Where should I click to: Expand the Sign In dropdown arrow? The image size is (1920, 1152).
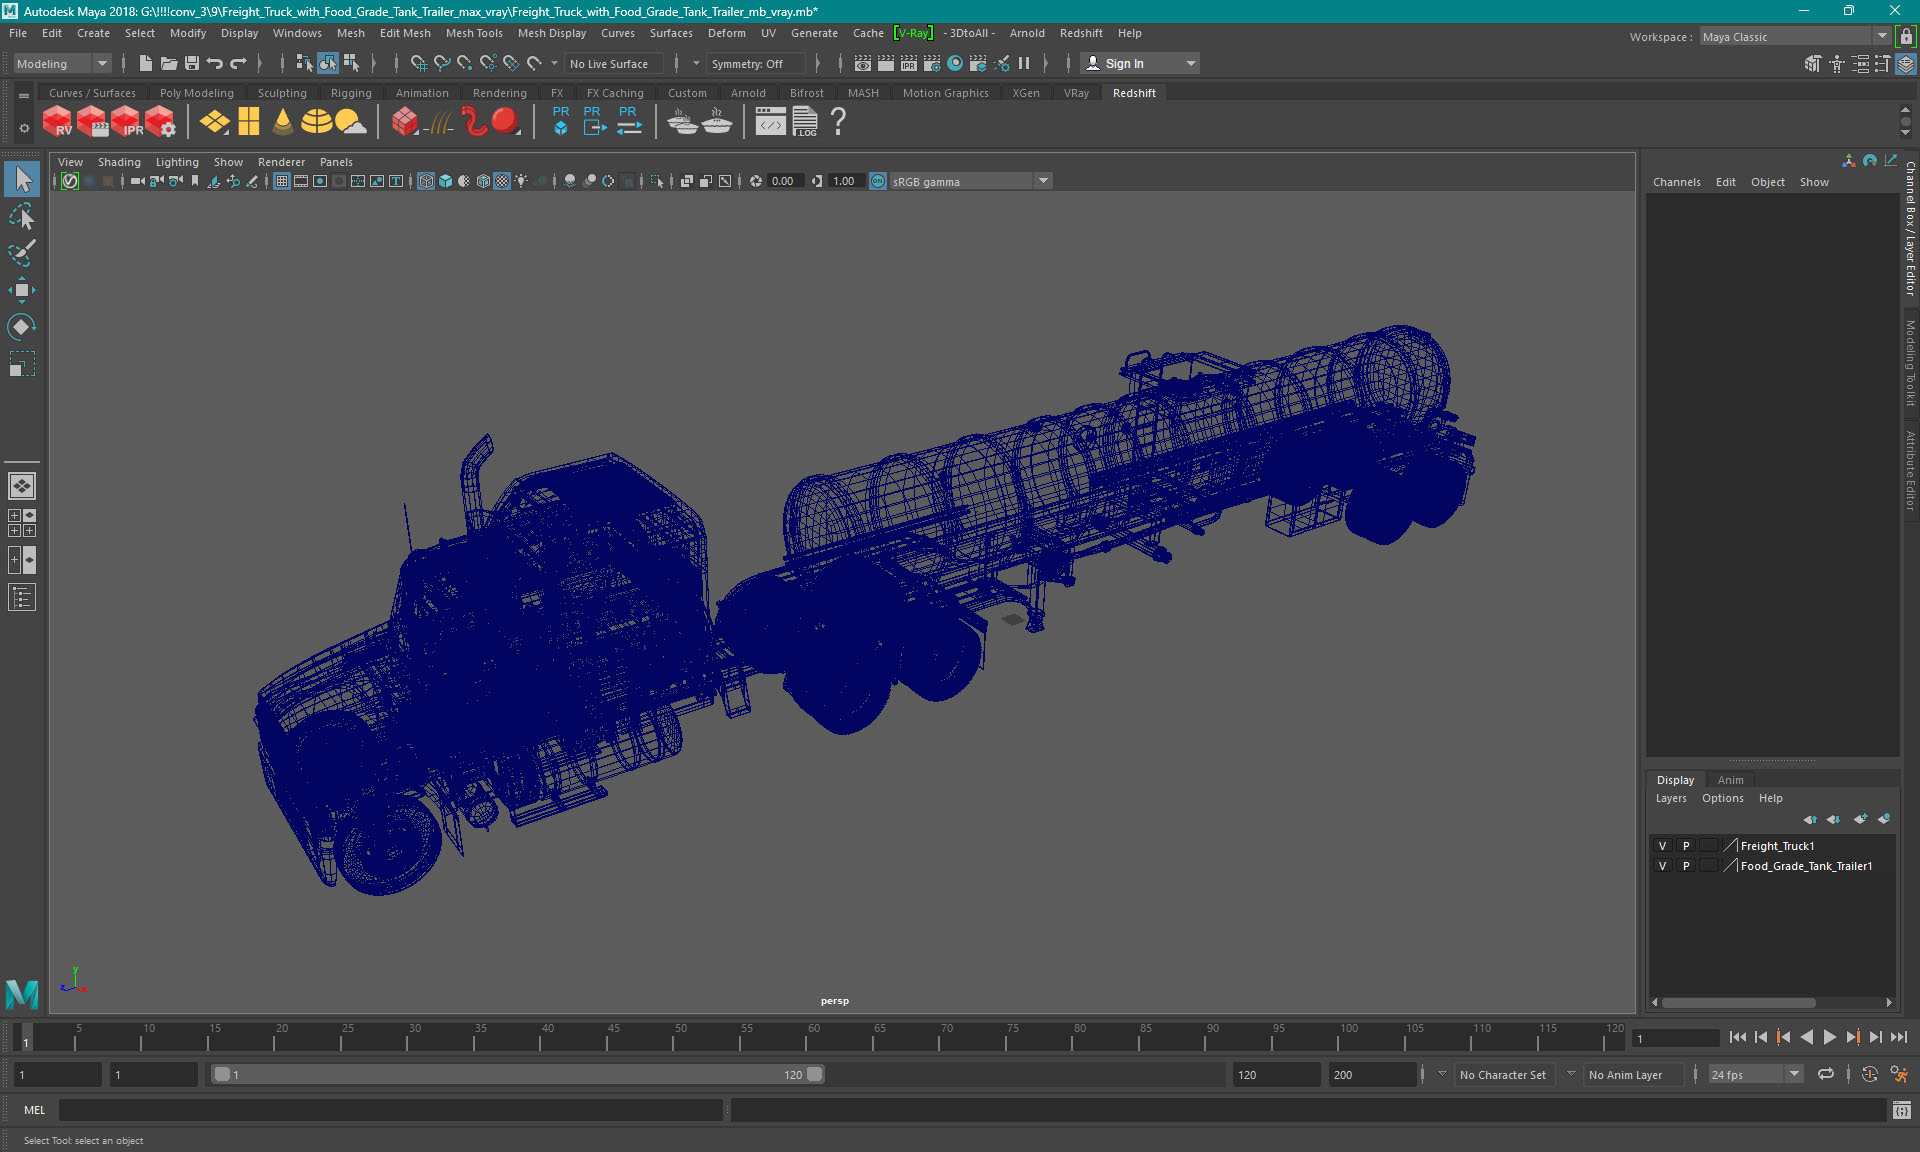click(x=1190, y=63)
